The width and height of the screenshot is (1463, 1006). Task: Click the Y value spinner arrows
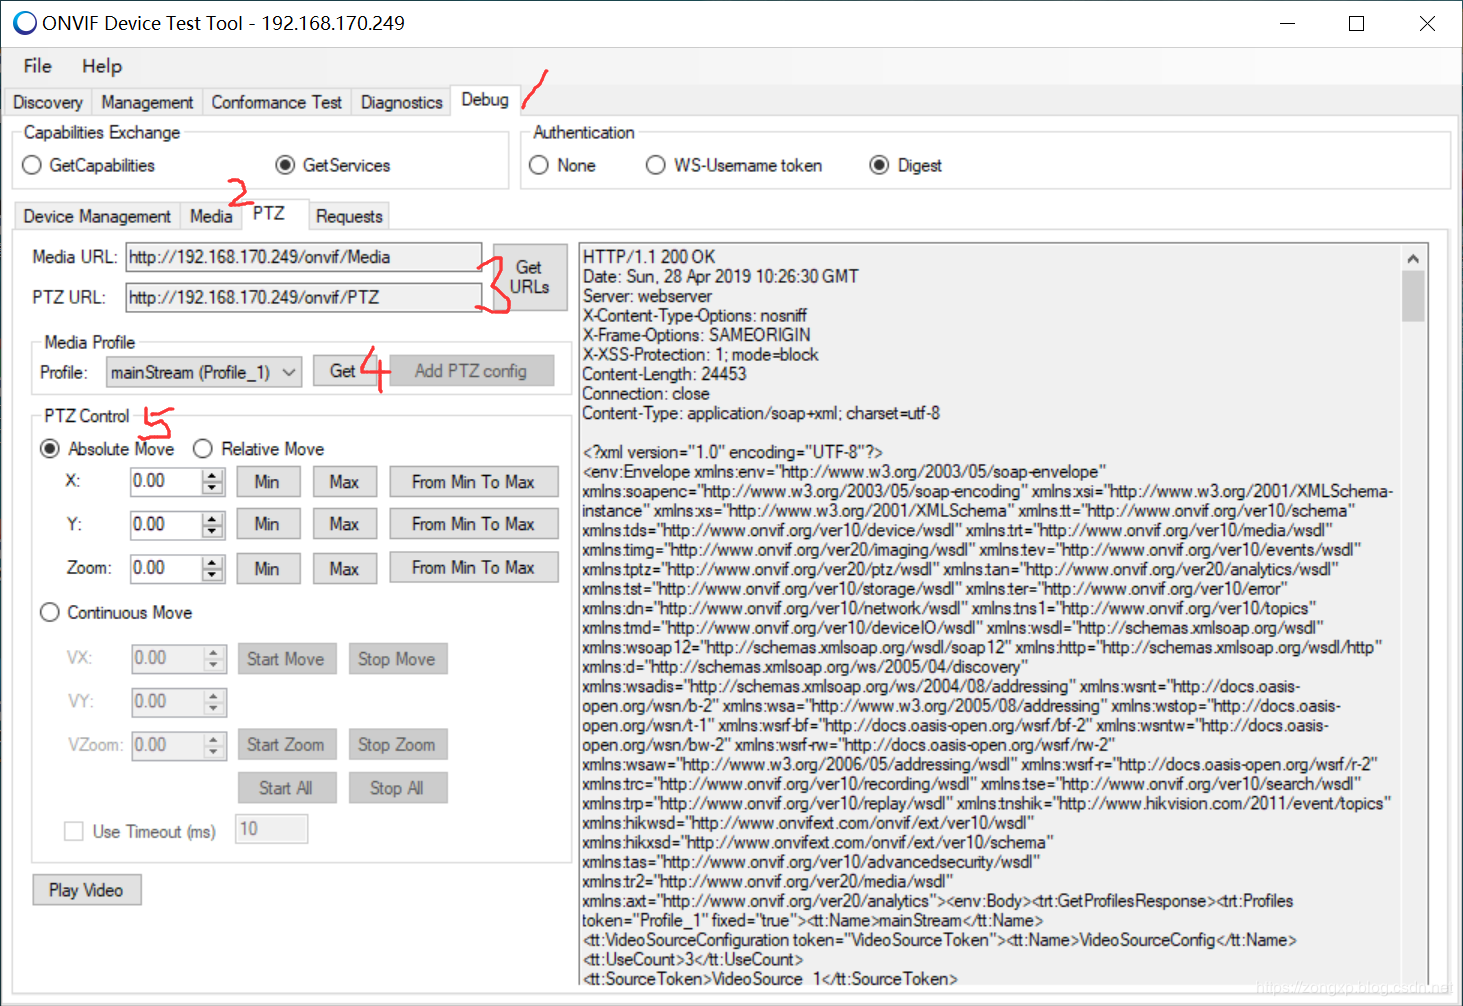212,524
